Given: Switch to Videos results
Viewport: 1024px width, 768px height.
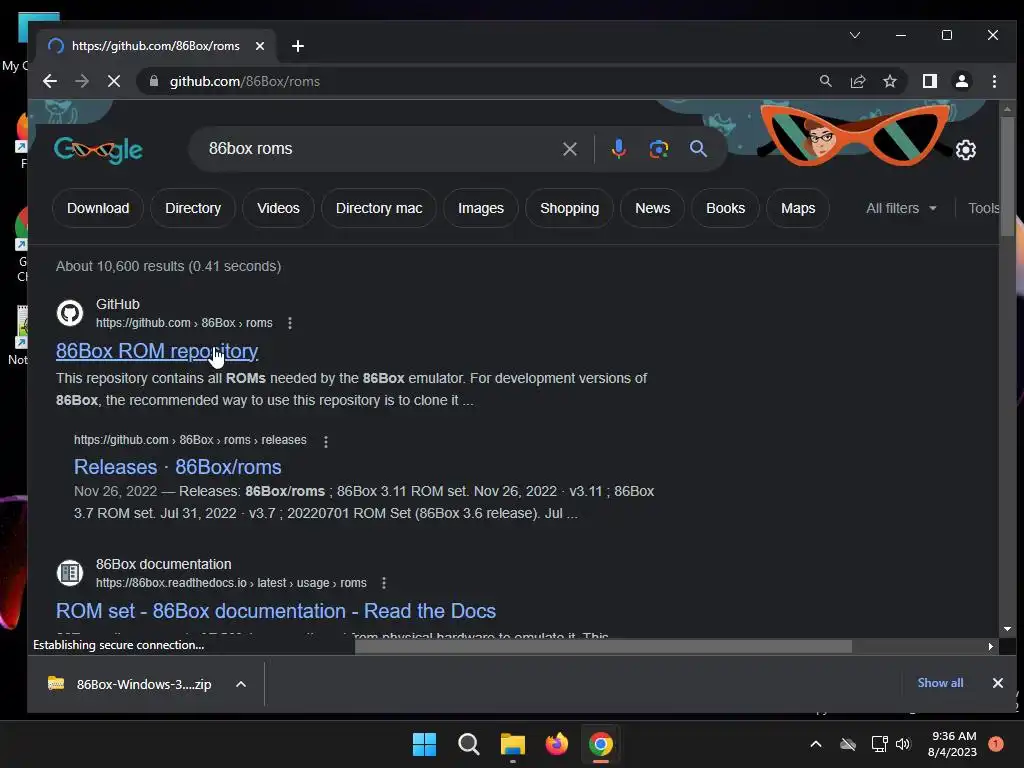Looking at the screenshot, I should click(x=278, y=208).
